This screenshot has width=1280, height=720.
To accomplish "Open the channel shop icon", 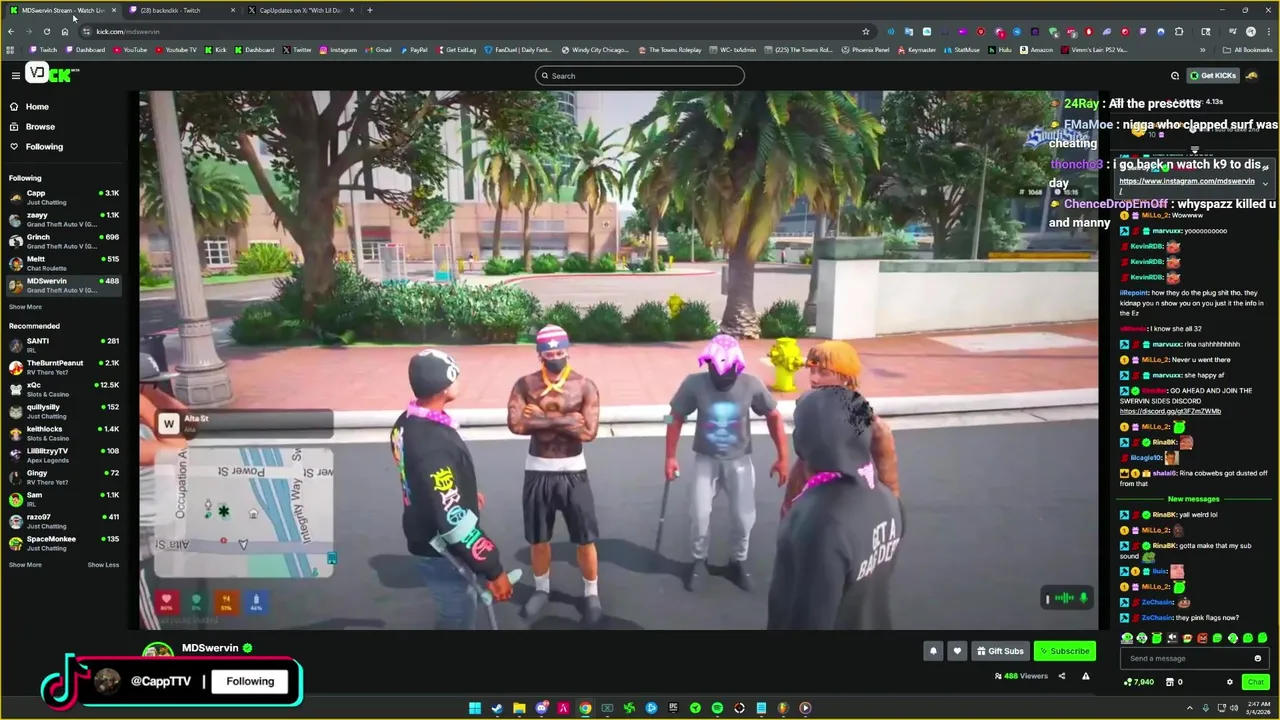I will click(x=1171, y=682).
